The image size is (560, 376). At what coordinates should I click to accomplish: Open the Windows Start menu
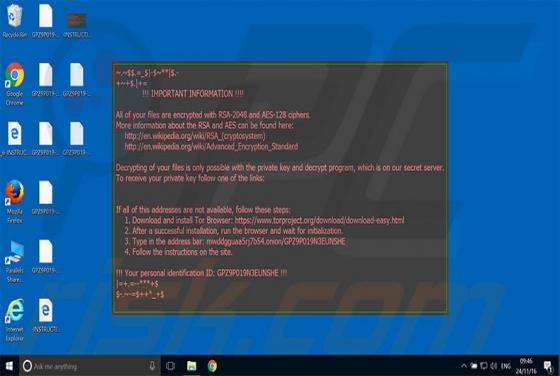(9, 366)
